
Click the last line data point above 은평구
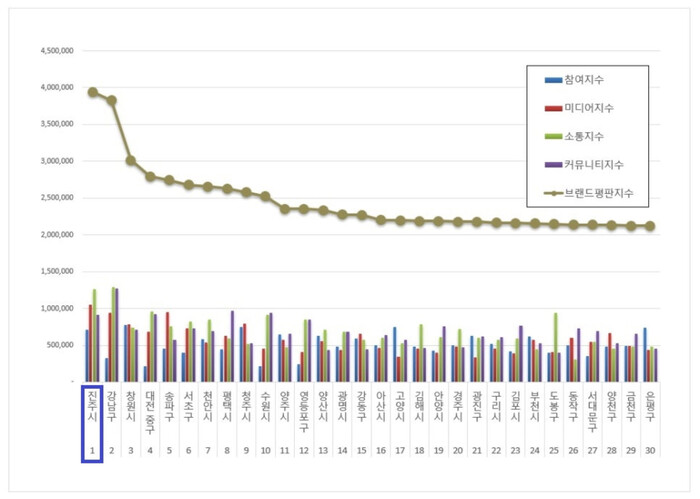point(650,226)
